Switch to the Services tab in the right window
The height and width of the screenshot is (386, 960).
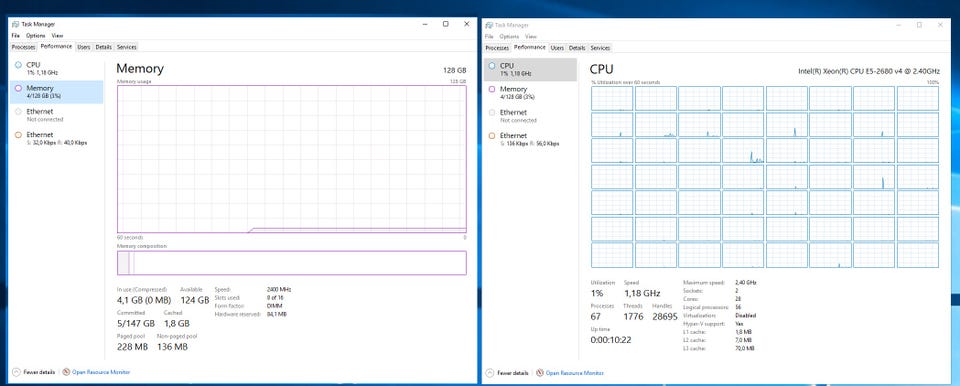pos(600,47)
